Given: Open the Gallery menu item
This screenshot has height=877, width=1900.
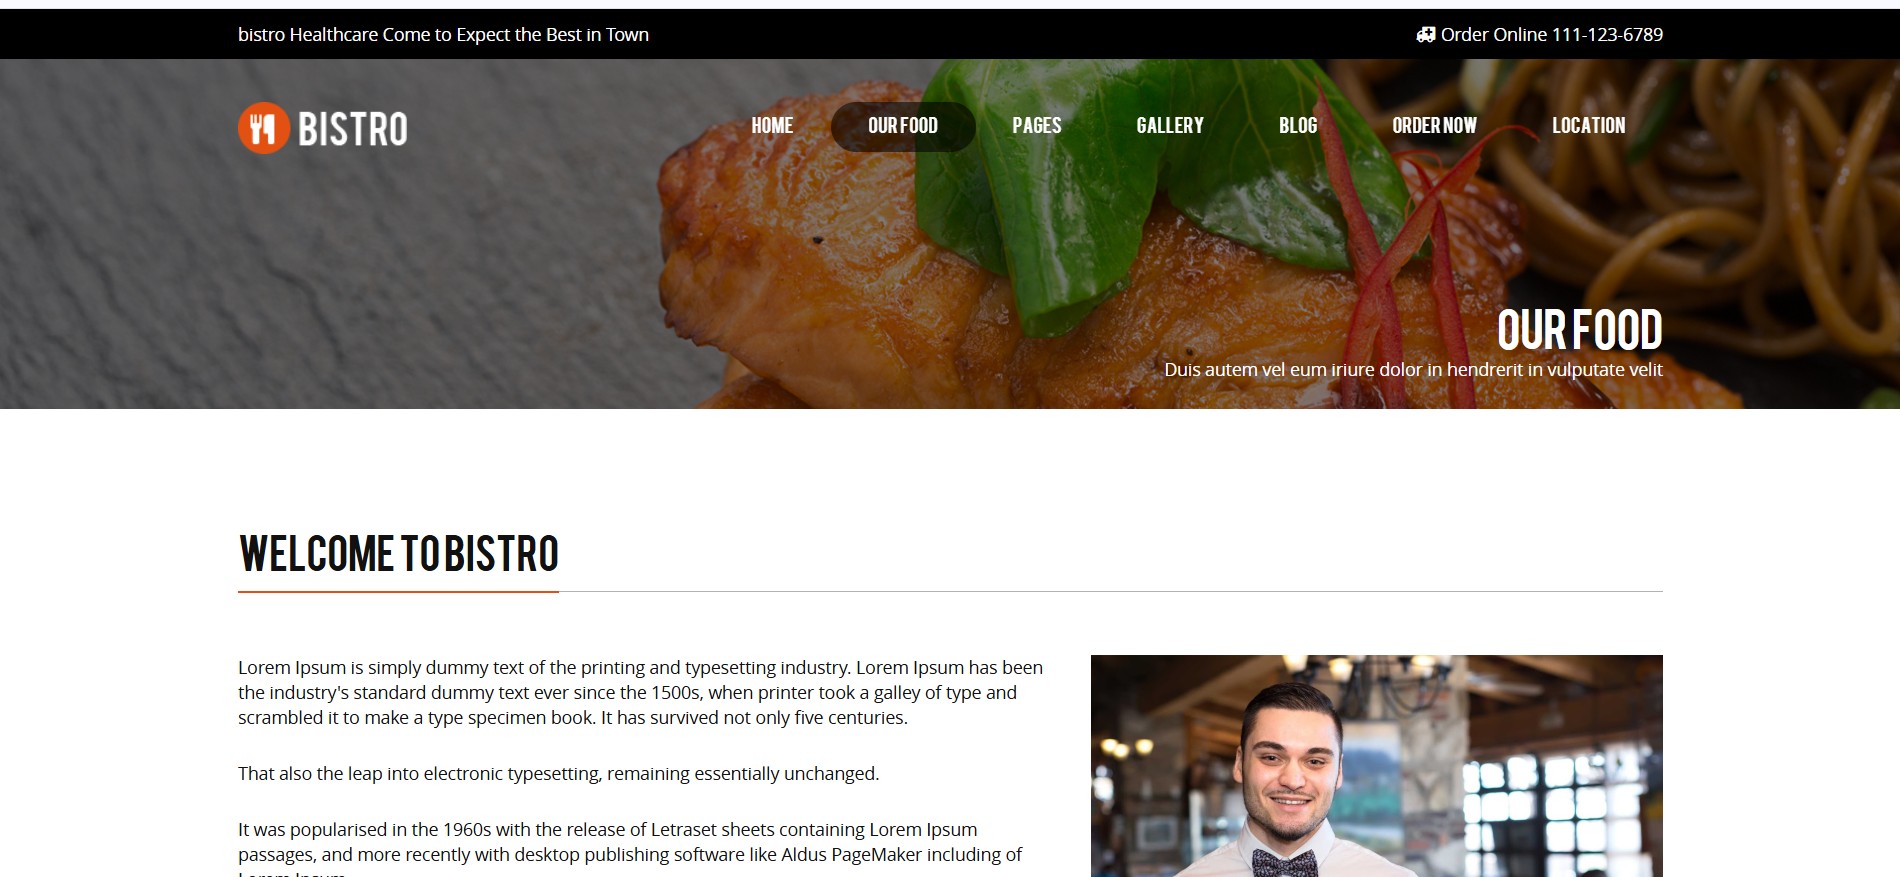Looking at the screenshot, I should [1170, 126].
